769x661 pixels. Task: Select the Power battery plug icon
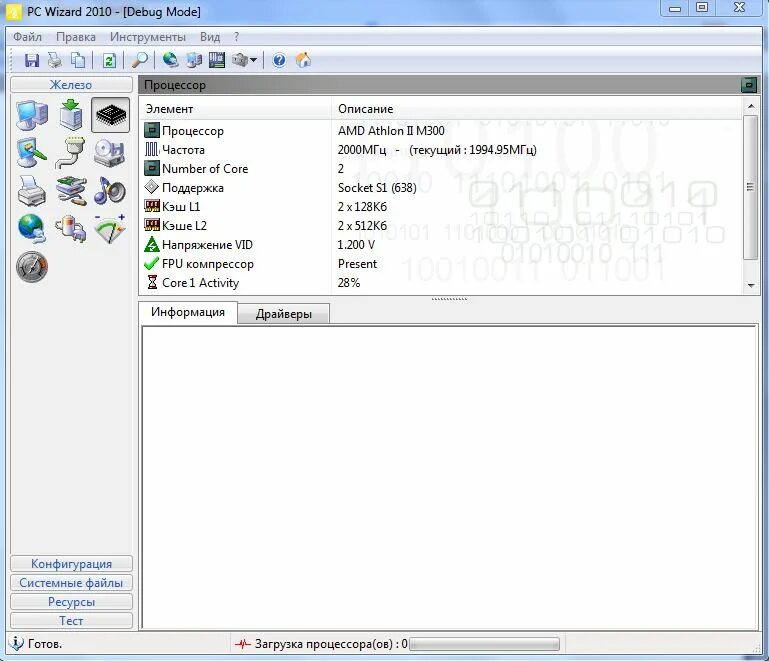click(71, 229)
